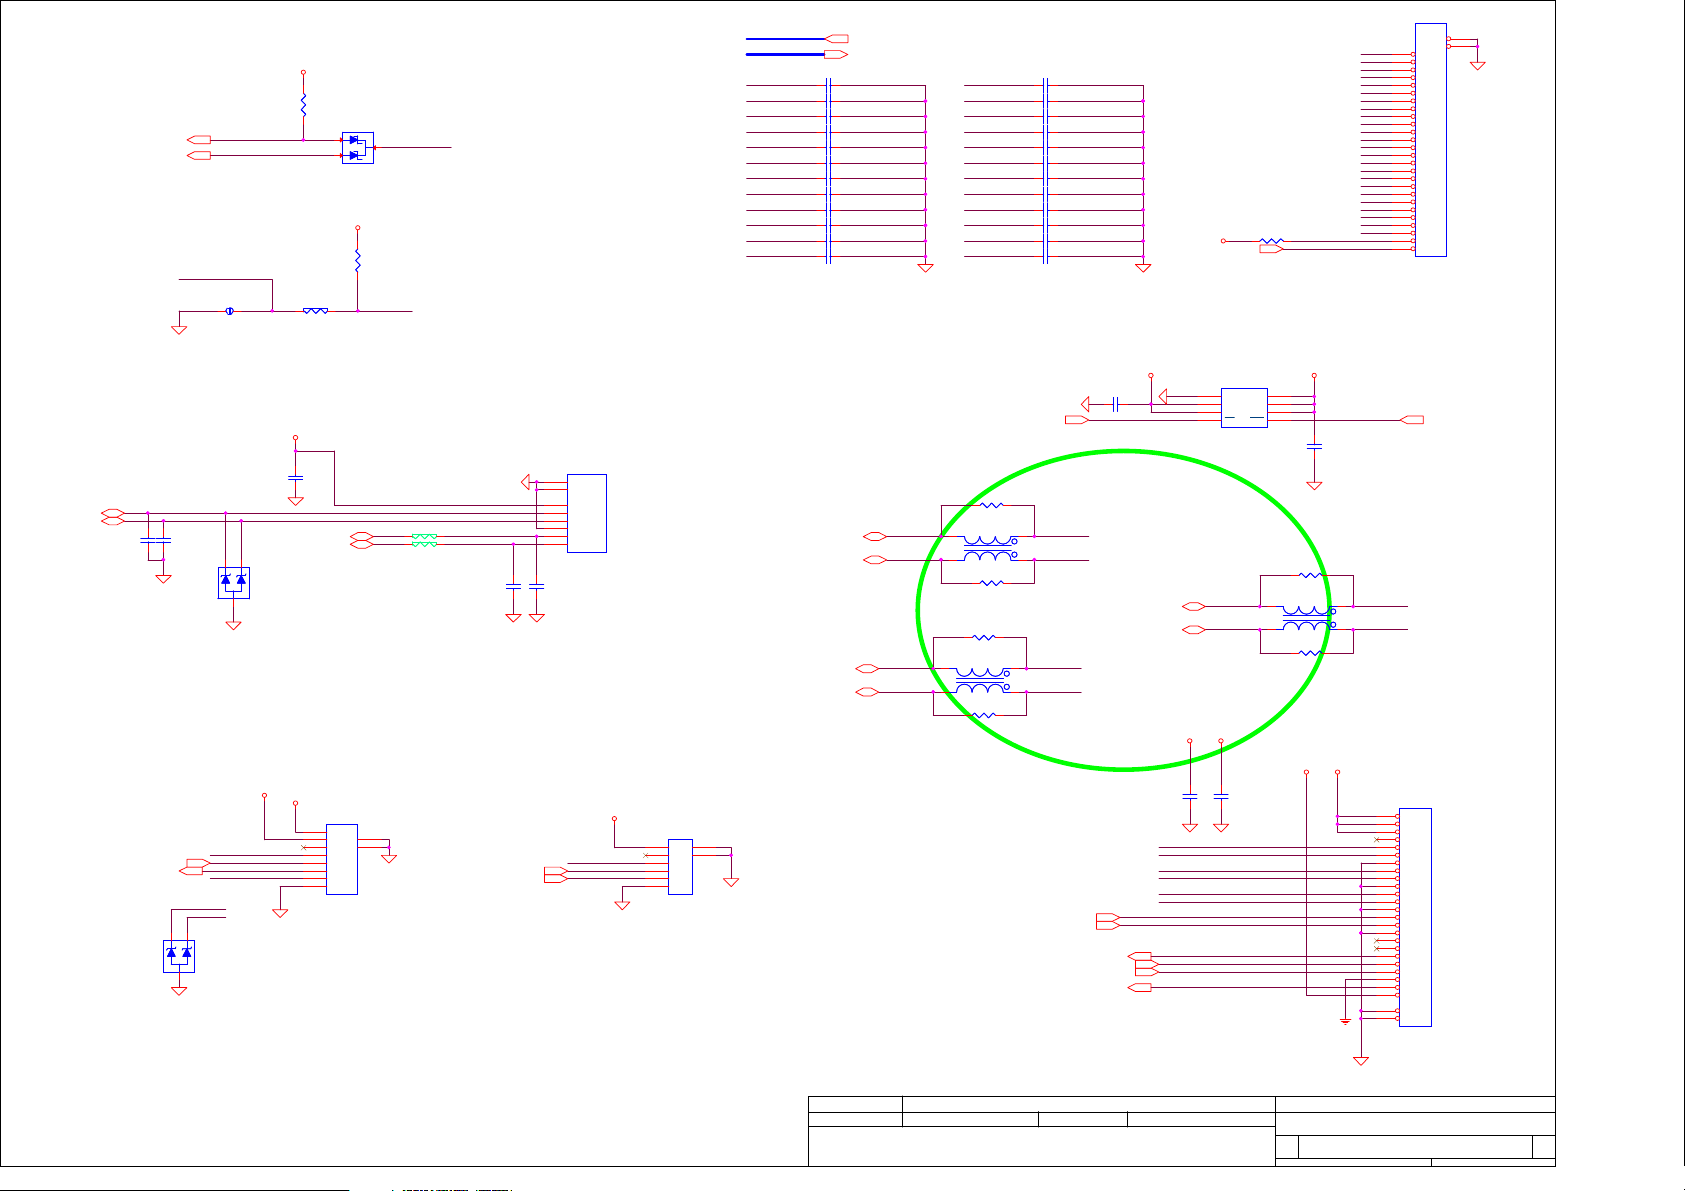Select the horizontal resistor right of the jumper
Screen dimensions: 1685x1191
tap(315, 311)
